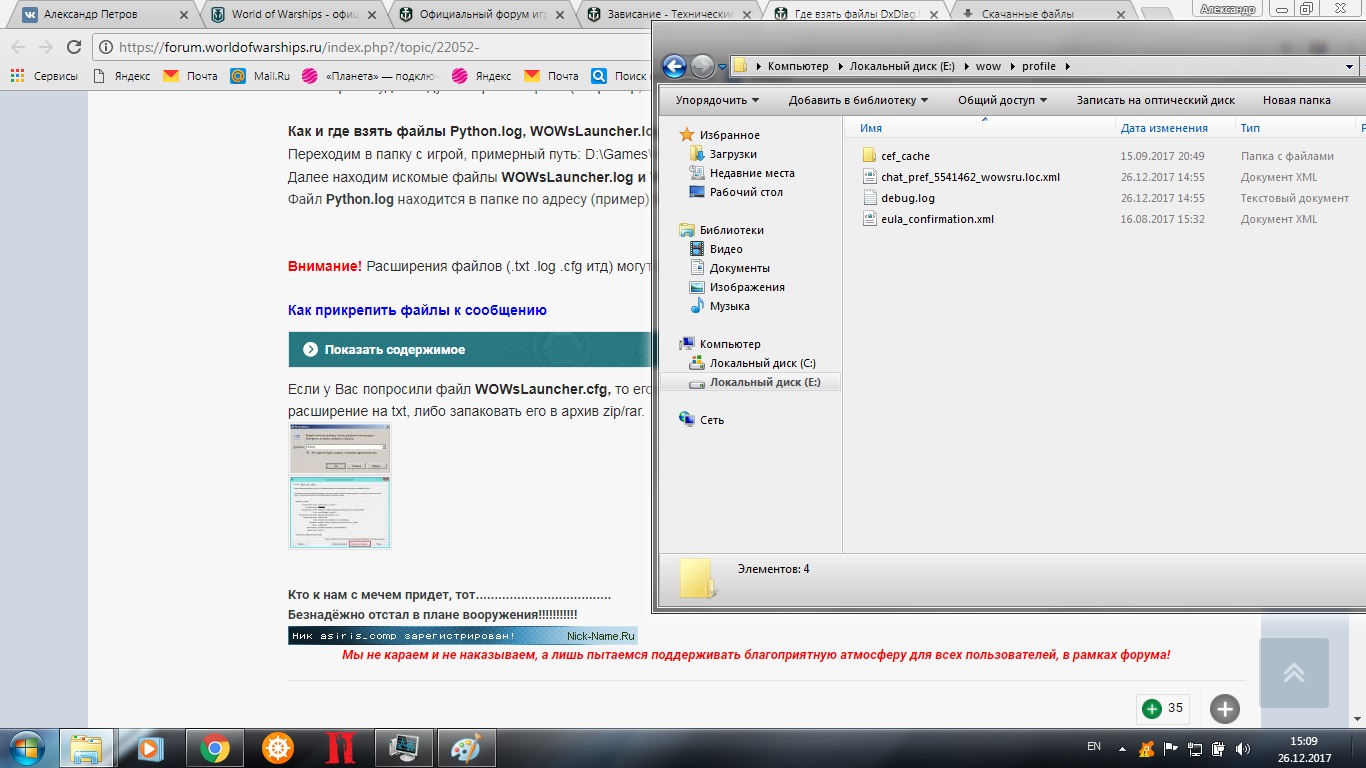Click the scroll-to-top double chevron button
Viewport: 1366px width, 768px height.
1294,673
